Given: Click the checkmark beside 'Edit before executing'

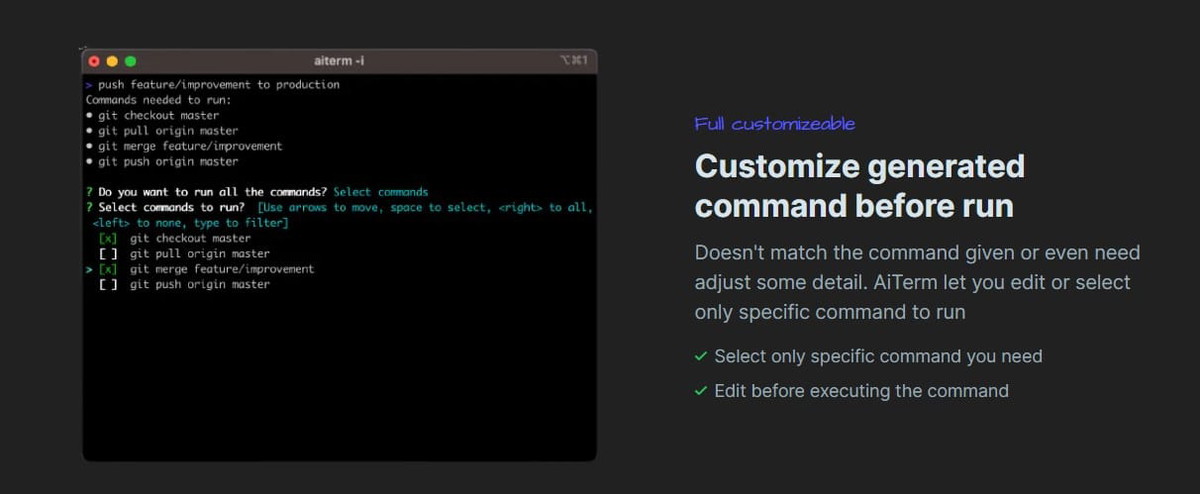Looking at the screenshot, I should [701, 391].
